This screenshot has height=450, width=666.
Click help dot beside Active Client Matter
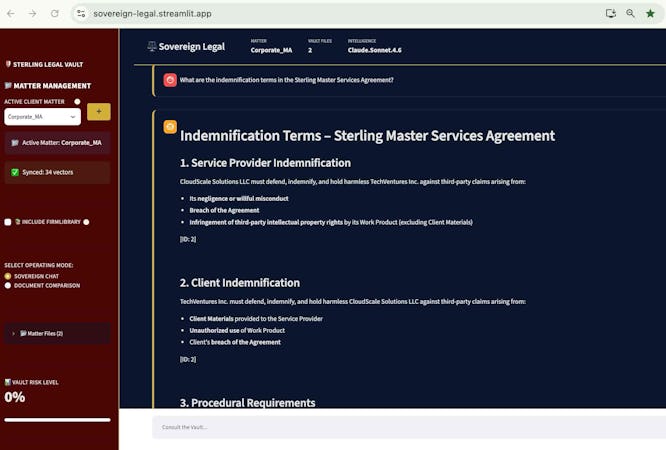click(77, 102)
